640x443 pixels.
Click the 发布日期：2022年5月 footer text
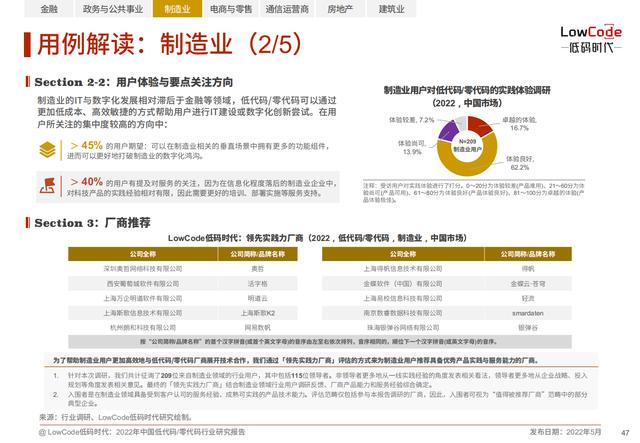566,432
